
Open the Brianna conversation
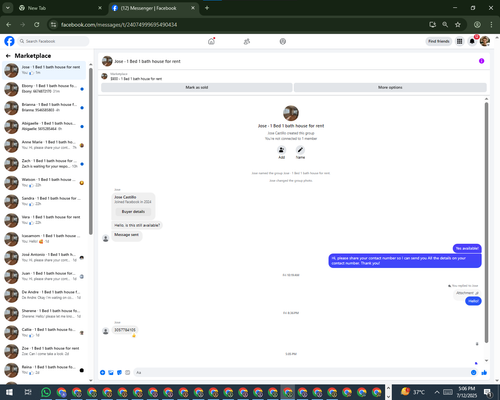coord(44,107)
